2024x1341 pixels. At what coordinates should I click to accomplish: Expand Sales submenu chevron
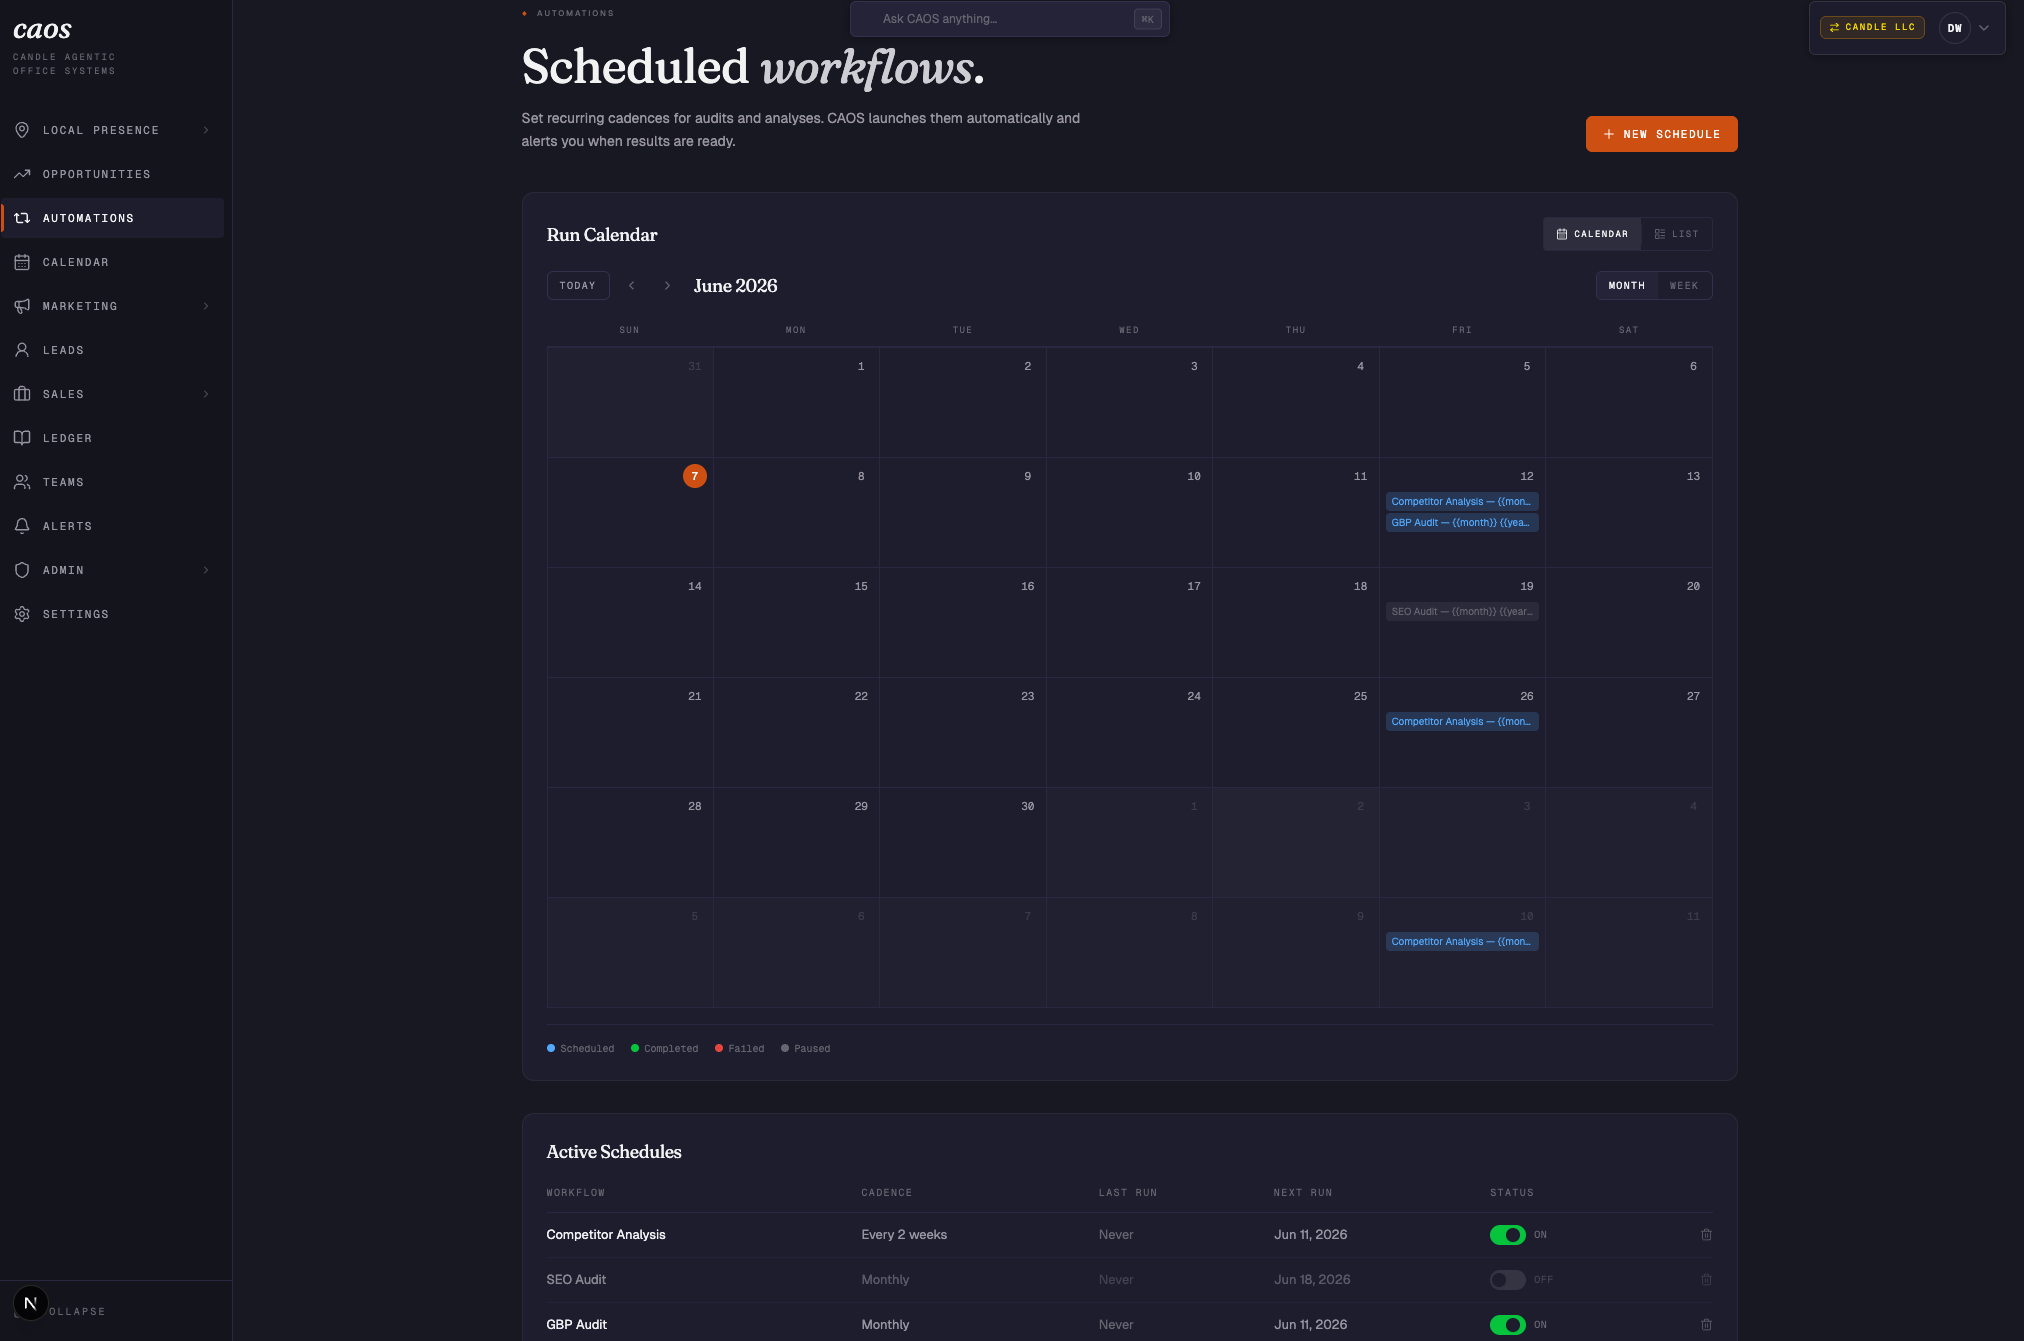(206, 394)
